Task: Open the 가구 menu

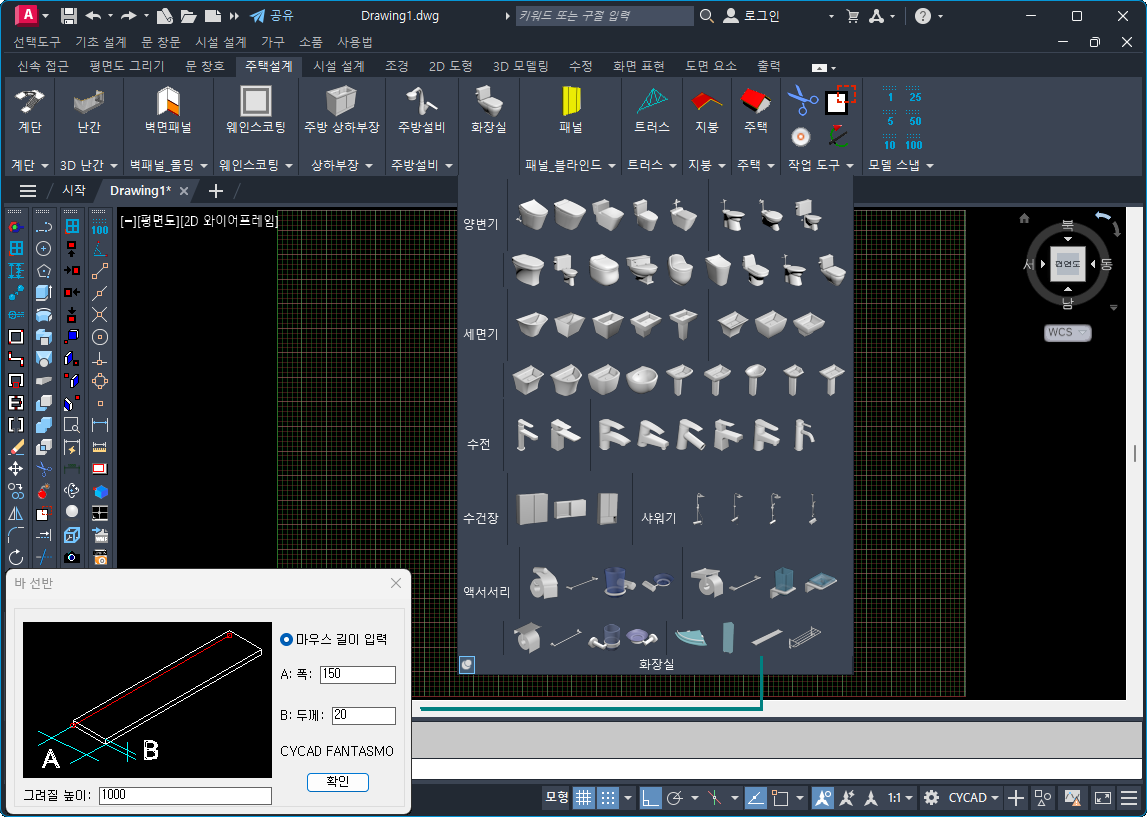Action: (x=273, y=42)
